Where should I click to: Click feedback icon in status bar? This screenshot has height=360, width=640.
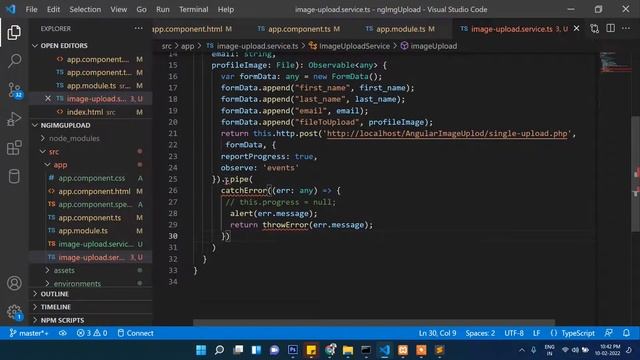(608, 333)
